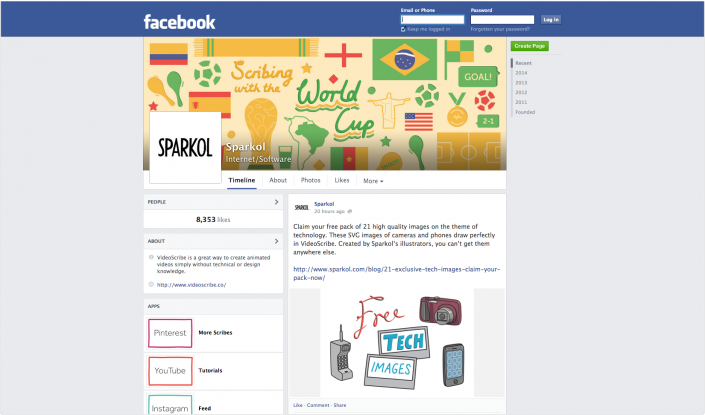Viewport: 705px width, 415px height.
Task: Jump to Recent in timeline navigator
Action: tap(523, 63)
